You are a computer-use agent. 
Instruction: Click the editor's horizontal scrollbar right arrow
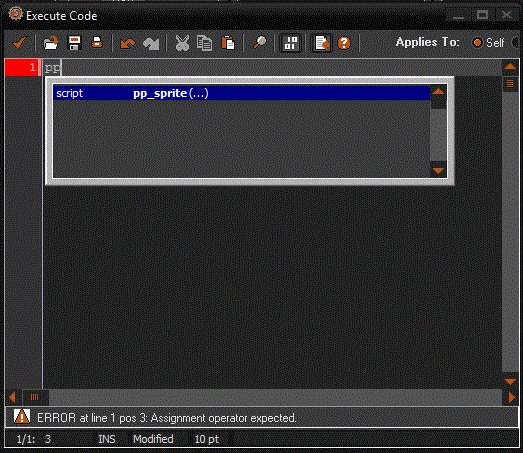[511, 397]
